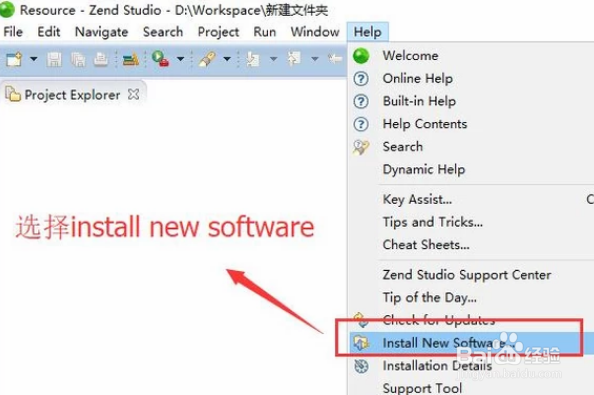Click the Save All toolbar icon
The image size is (594, 395).
78,59
